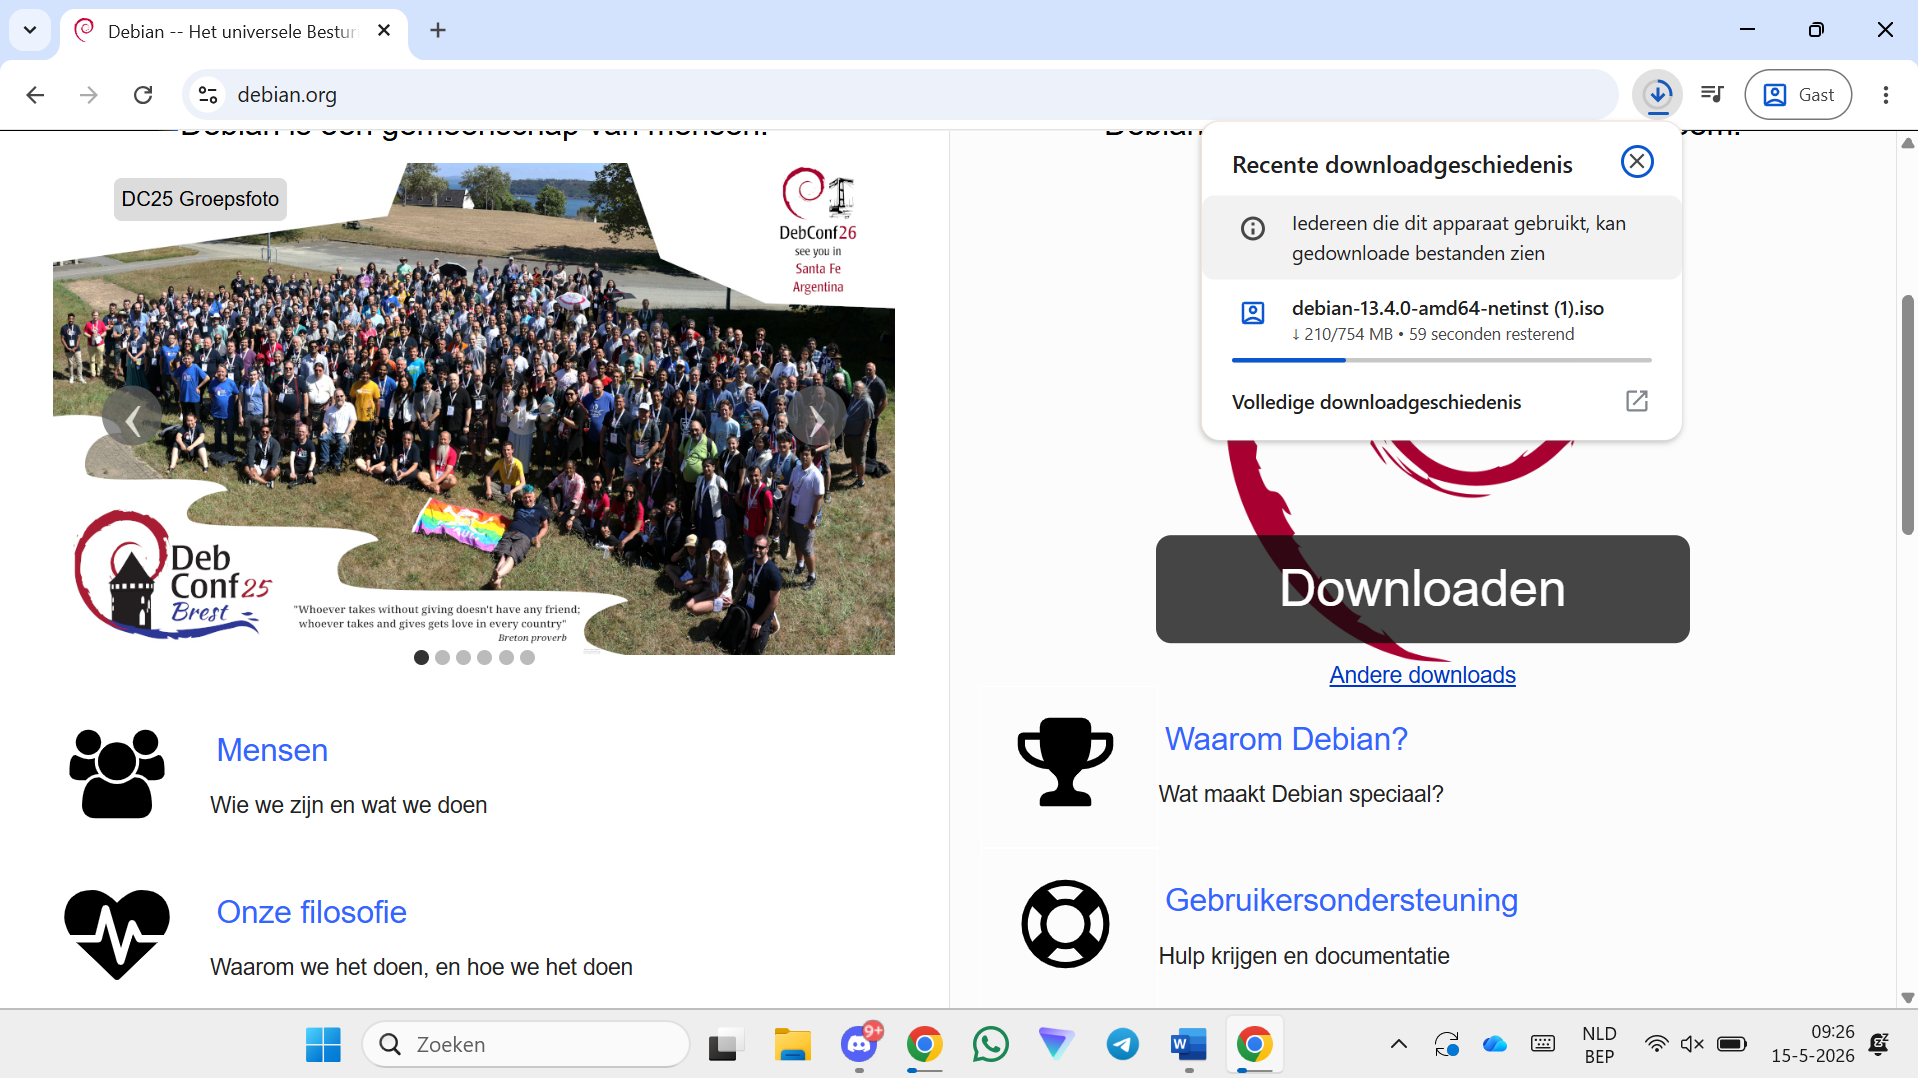Screen dimensions: 1918x1078
Task: Open the Mensen link
Action: click(272, 750)
